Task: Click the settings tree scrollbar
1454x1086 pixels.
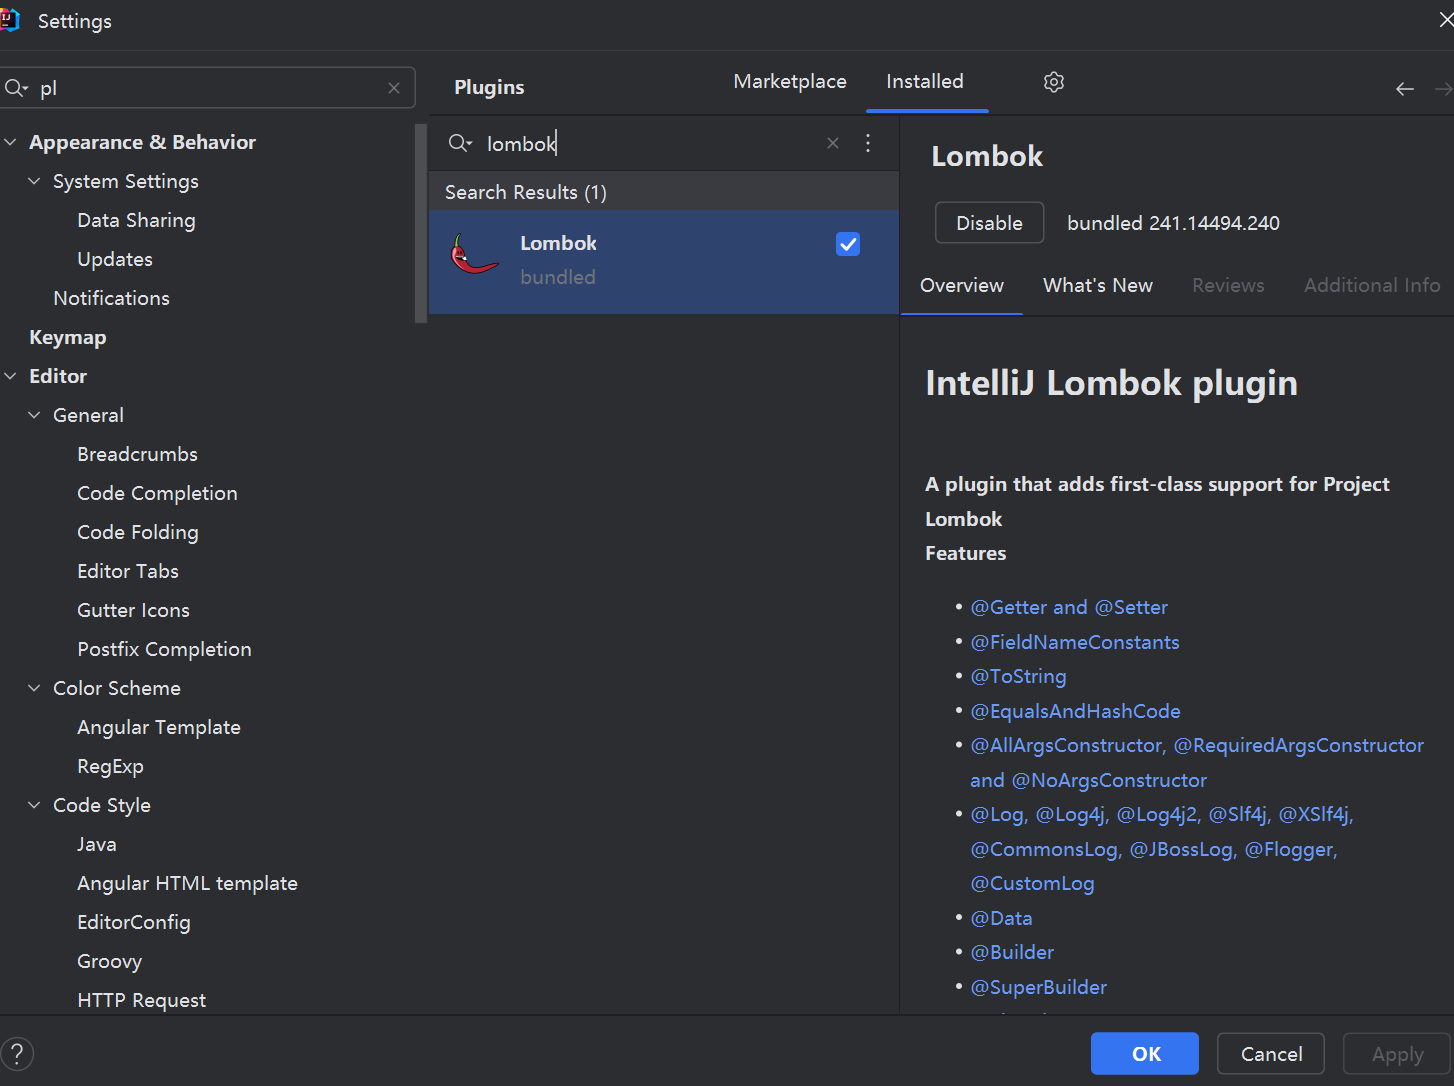Action: [421, 223]
